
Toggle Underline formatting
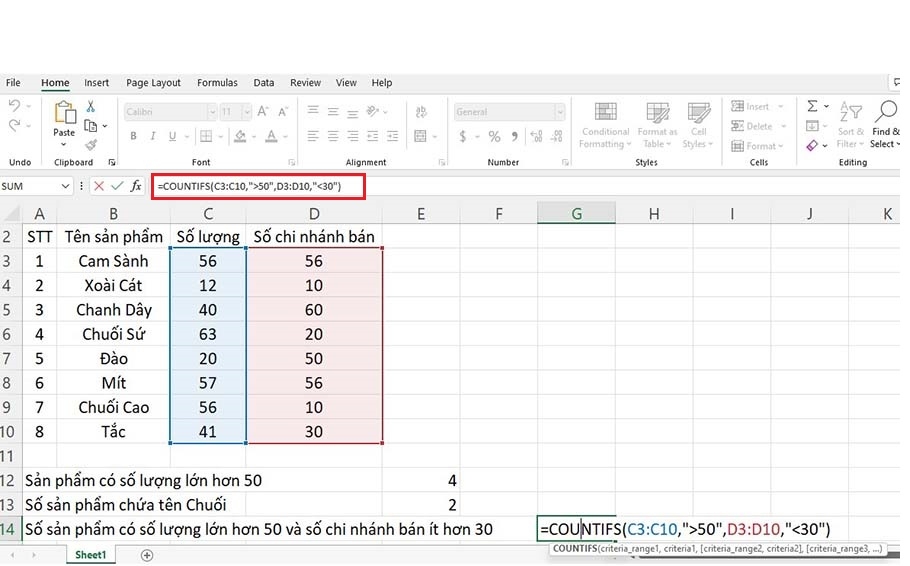click(x=172, y=136)
